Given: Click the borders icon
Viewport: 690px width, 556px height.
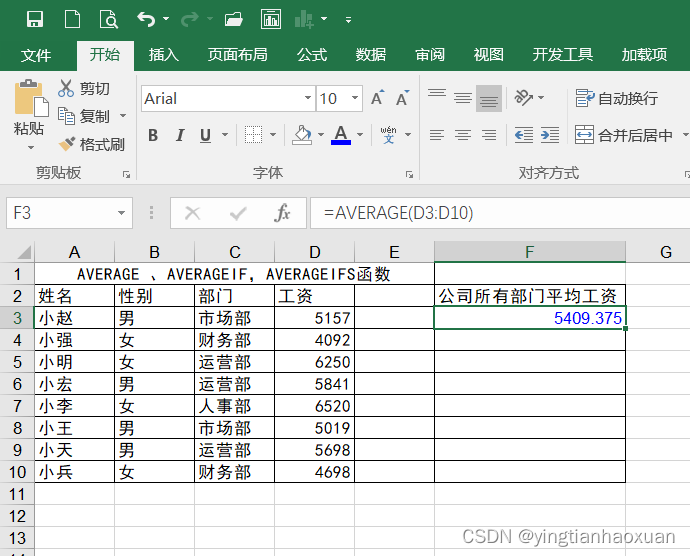Looking at the screenshot, I should [253, 135].
